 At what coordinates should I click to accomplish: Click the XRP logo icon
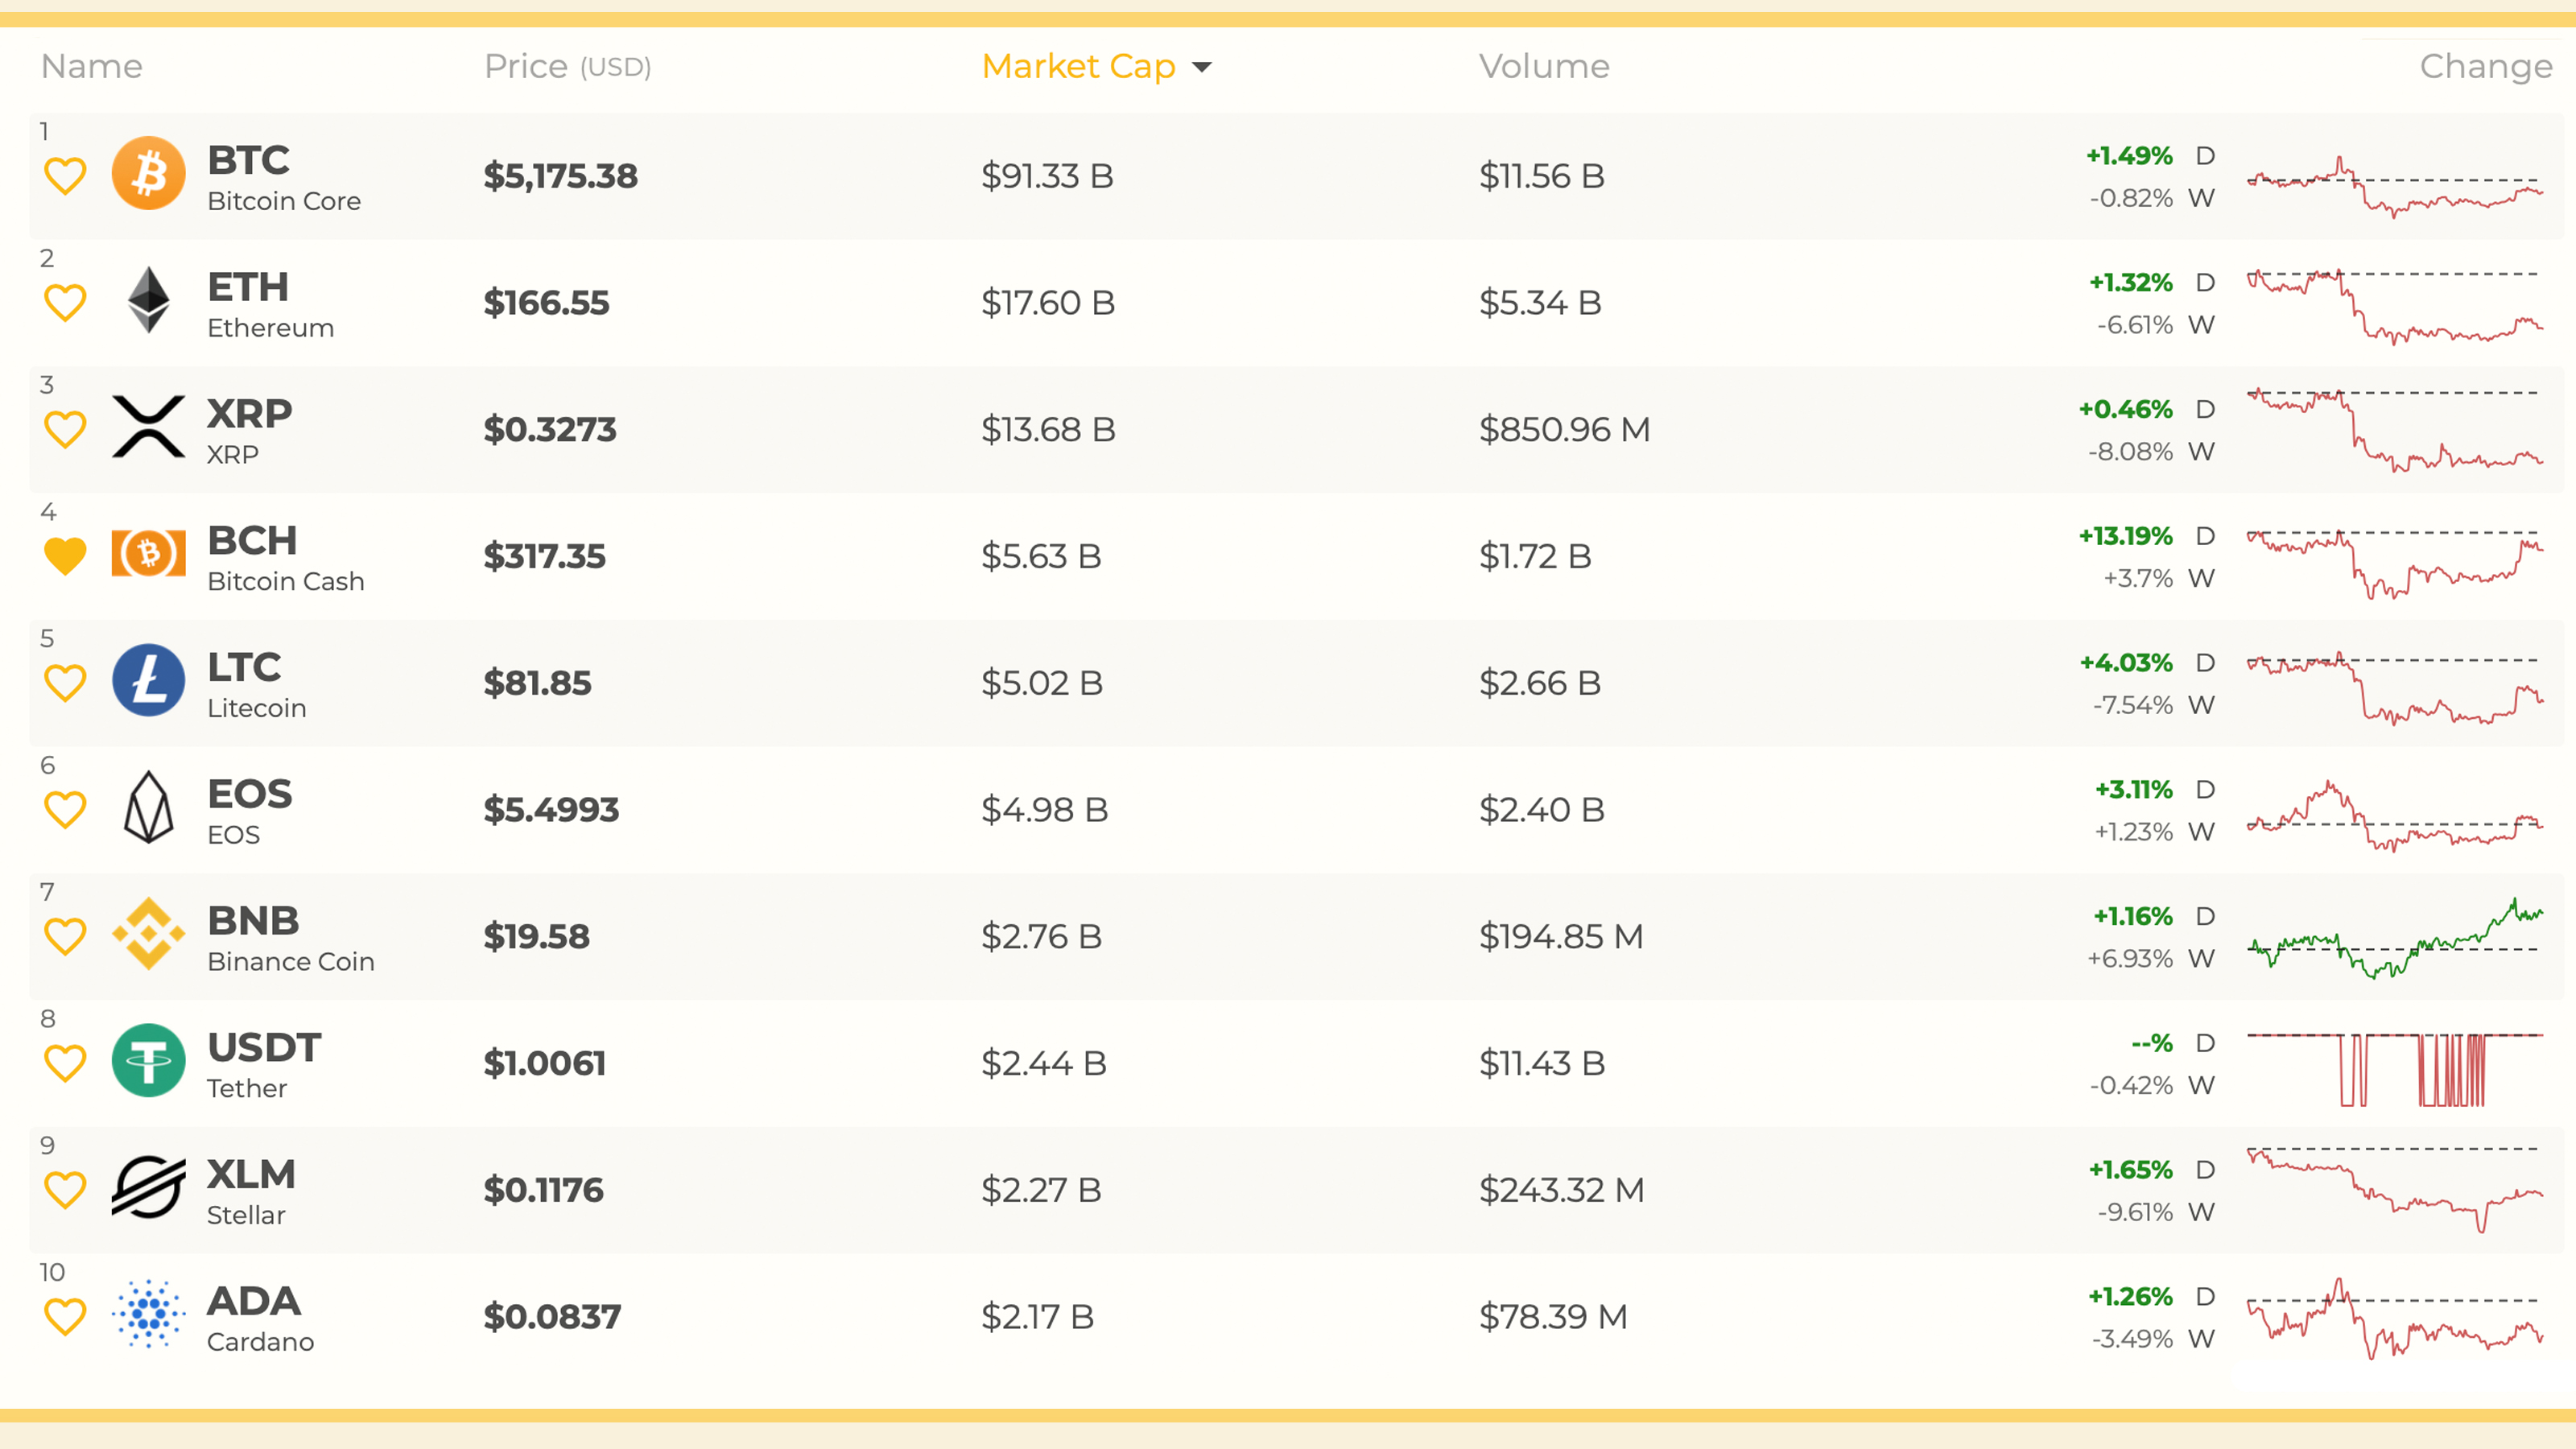(x=148, y=427)
